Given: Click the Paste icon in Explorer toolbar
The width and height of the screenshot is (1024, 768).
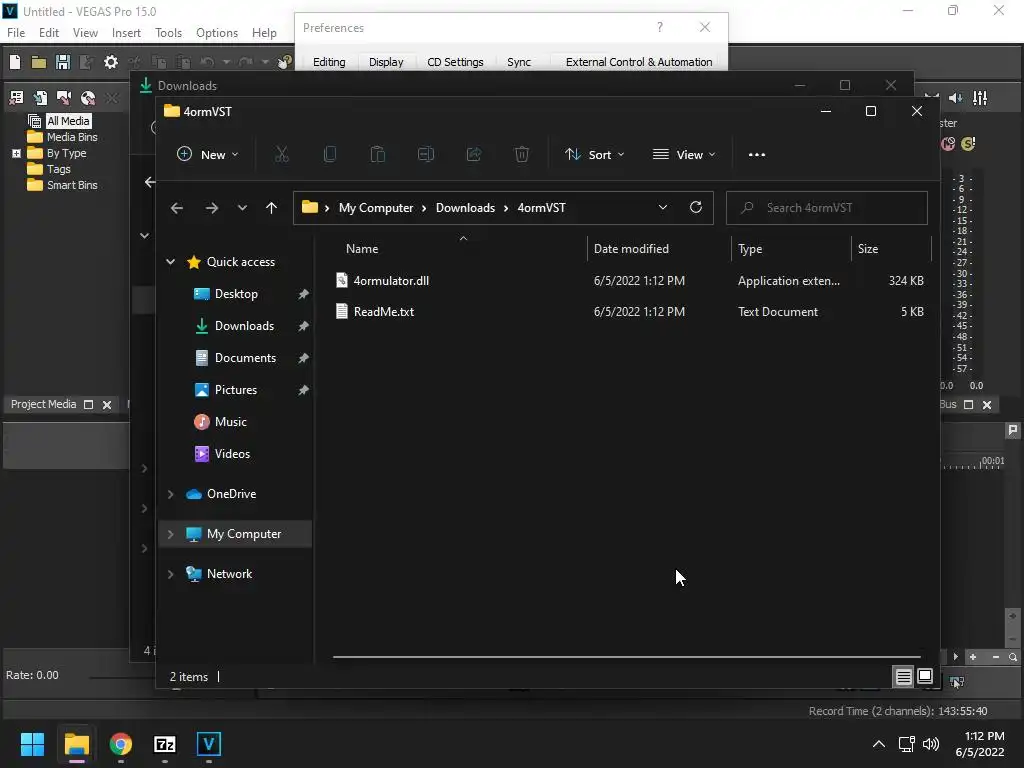Looking at the screenshot, I should [x=377, y=155].
